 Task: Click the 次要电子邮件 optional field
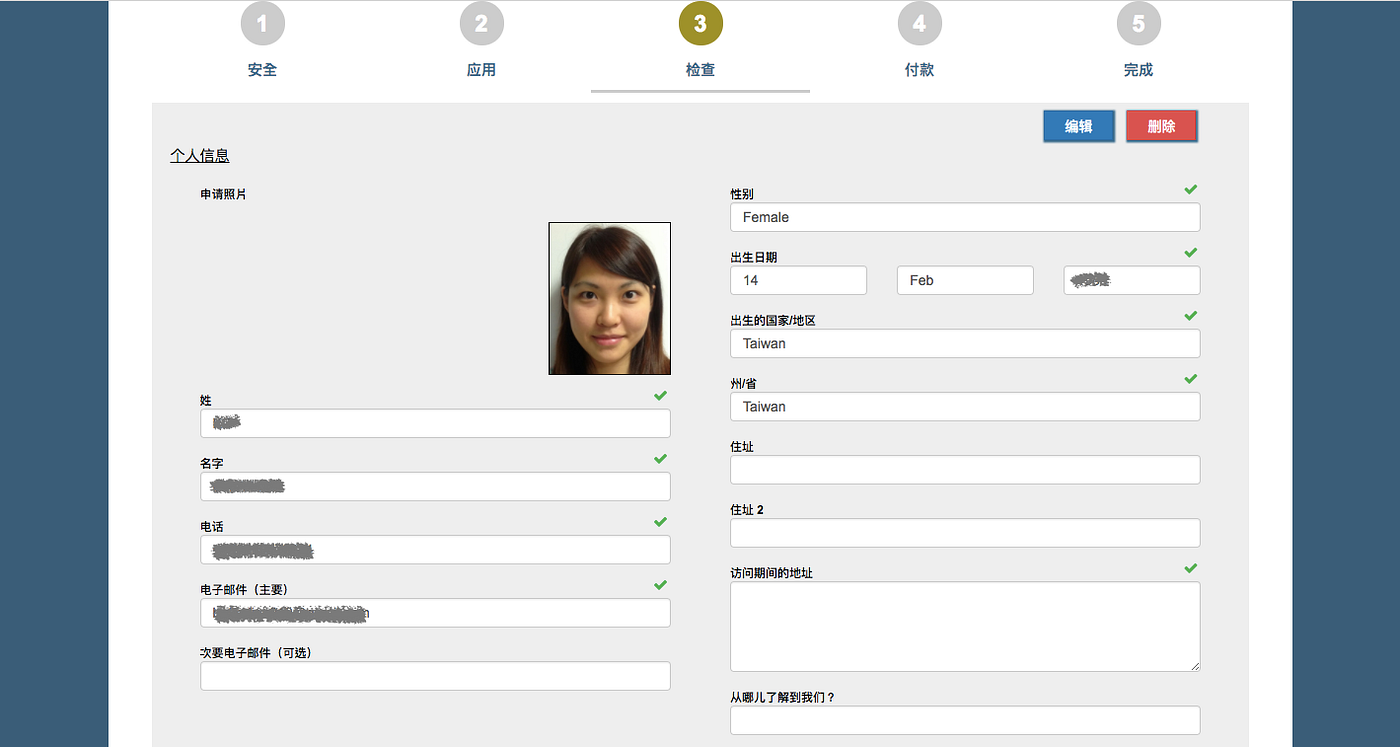coord(435,676)
